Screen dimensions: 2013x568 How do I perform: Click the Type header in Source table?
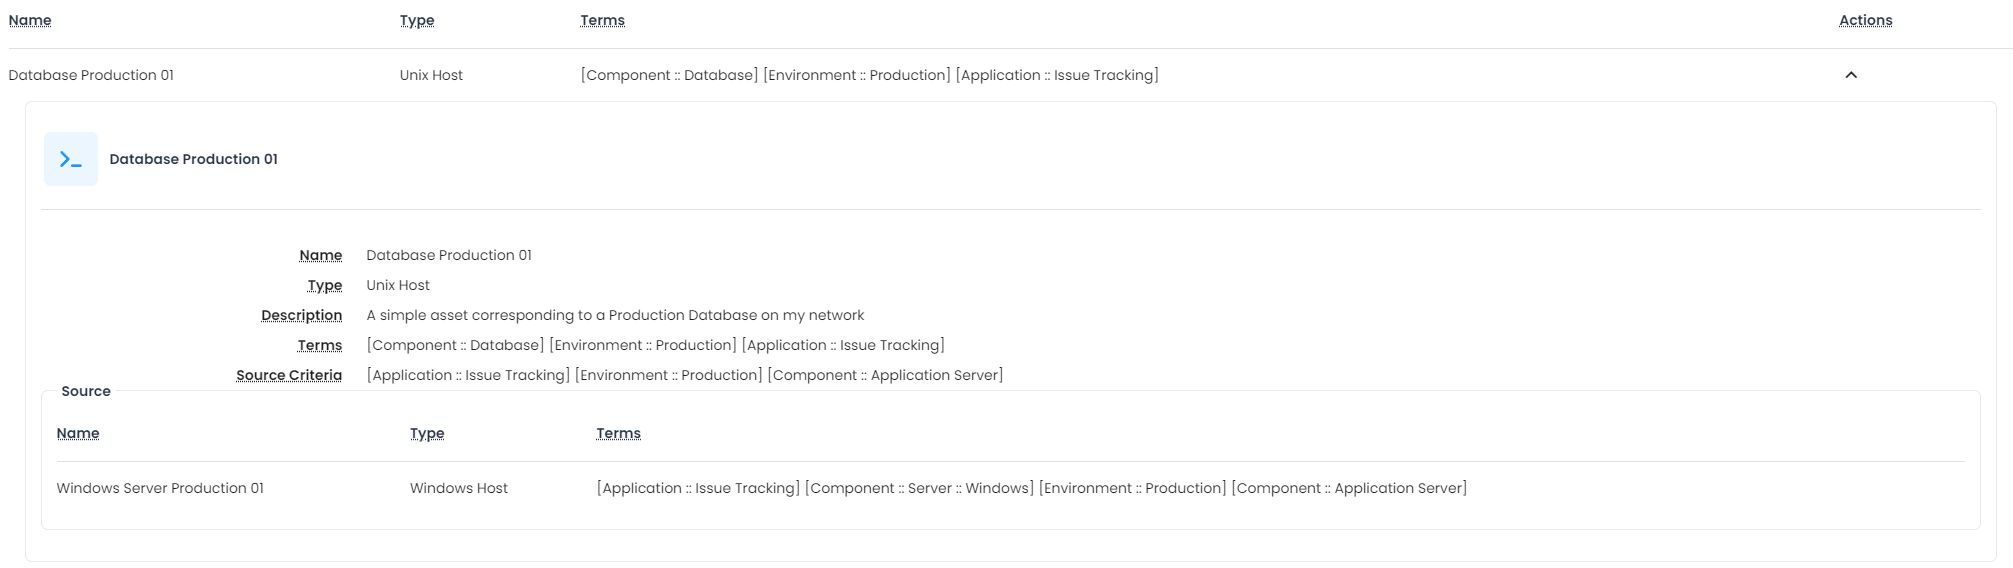tap(427, 433)
